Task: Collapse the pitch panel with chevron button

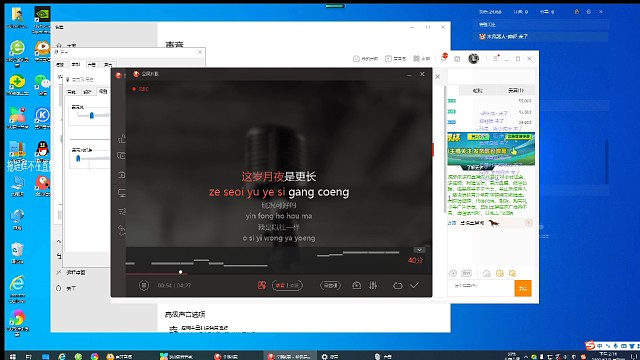Action: [419, 250]
